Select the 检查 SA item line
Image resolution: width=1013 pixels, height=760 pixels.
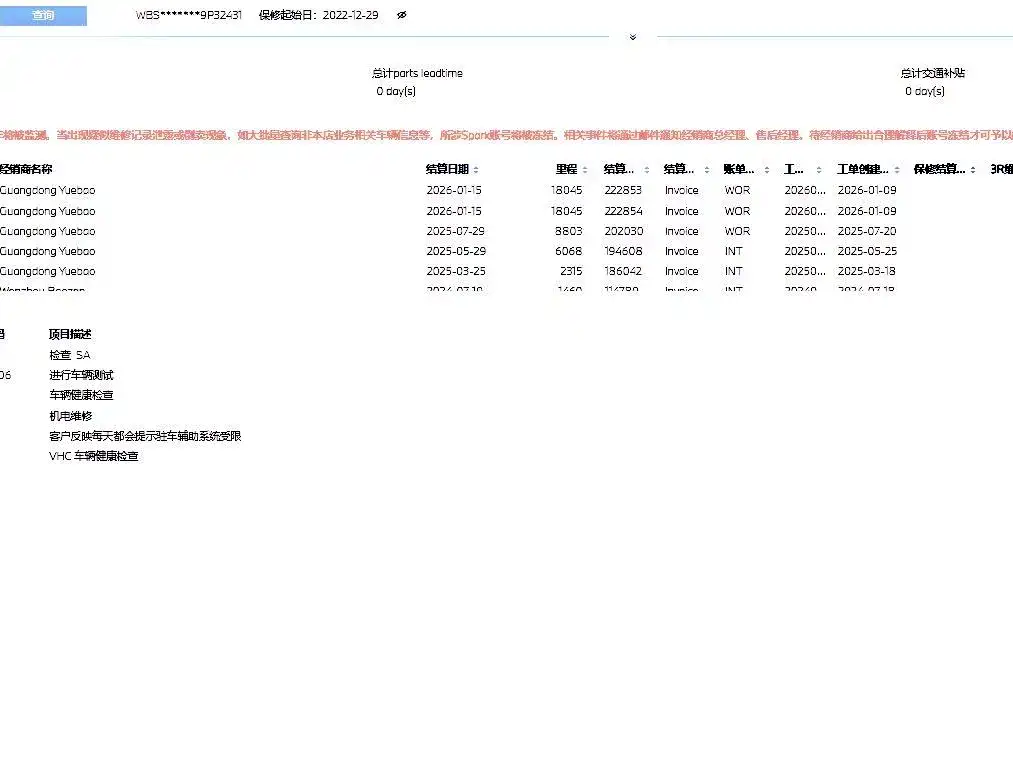point(70,355)
